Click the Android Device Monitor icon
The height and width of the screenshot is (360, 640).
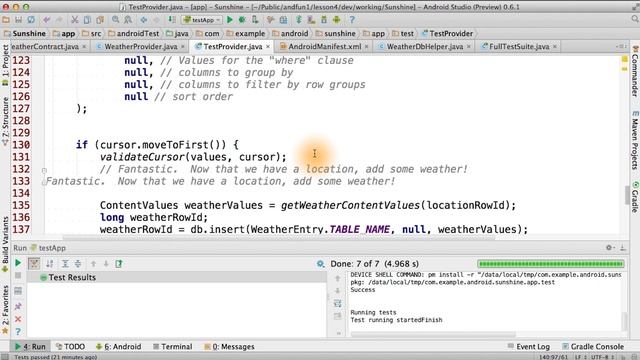337,20
